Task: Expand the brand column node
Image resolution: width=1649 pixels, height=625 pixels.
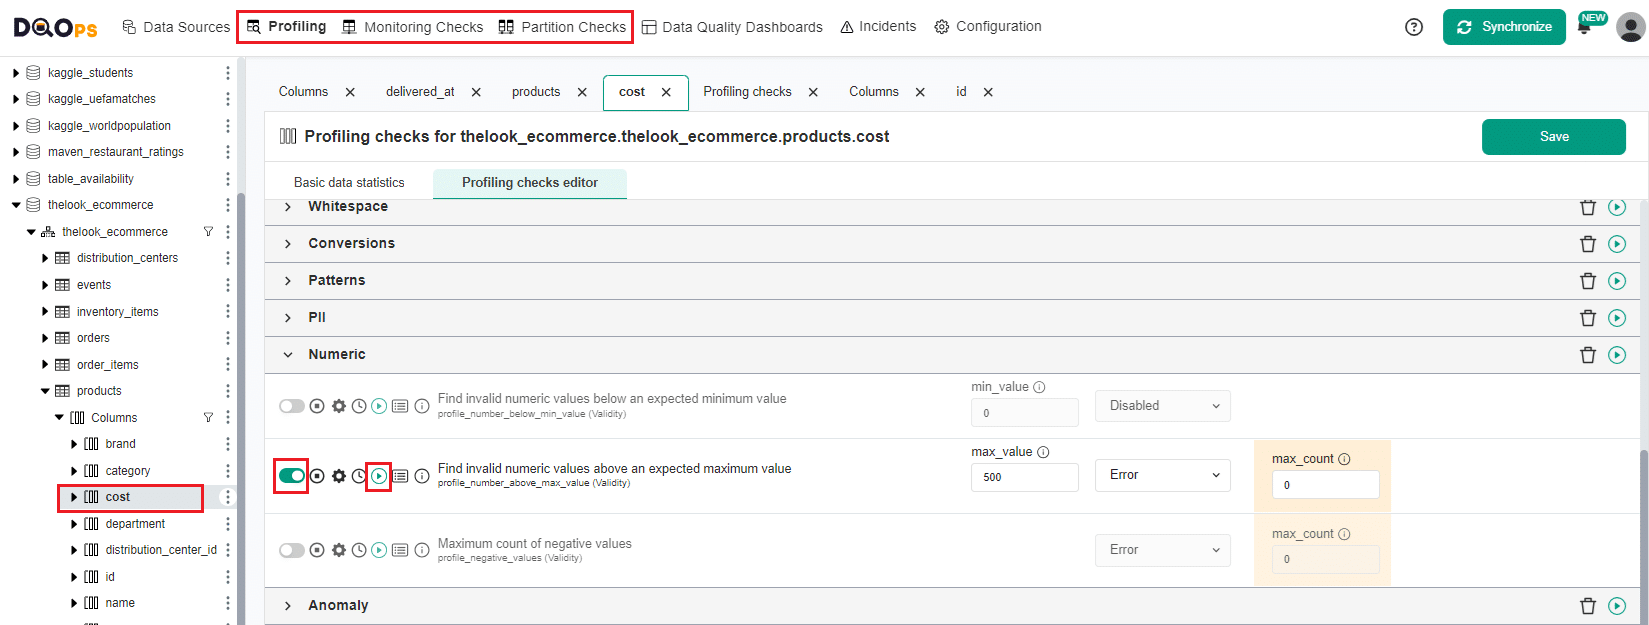Action: click(74, 444)
